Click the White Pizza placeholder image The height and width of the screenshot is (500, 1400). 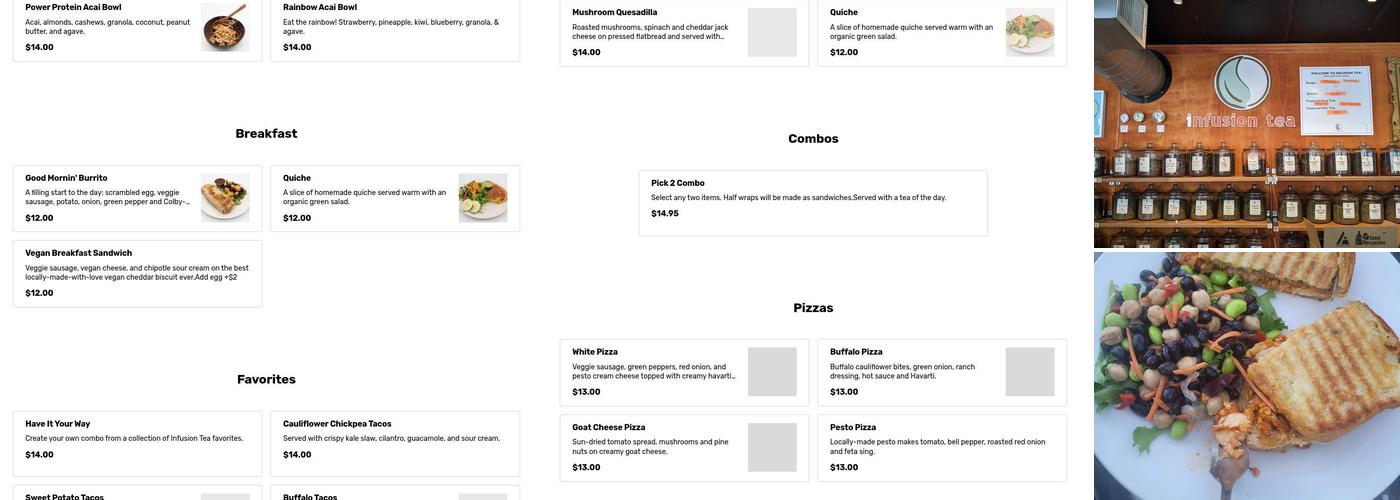point(772,372)
